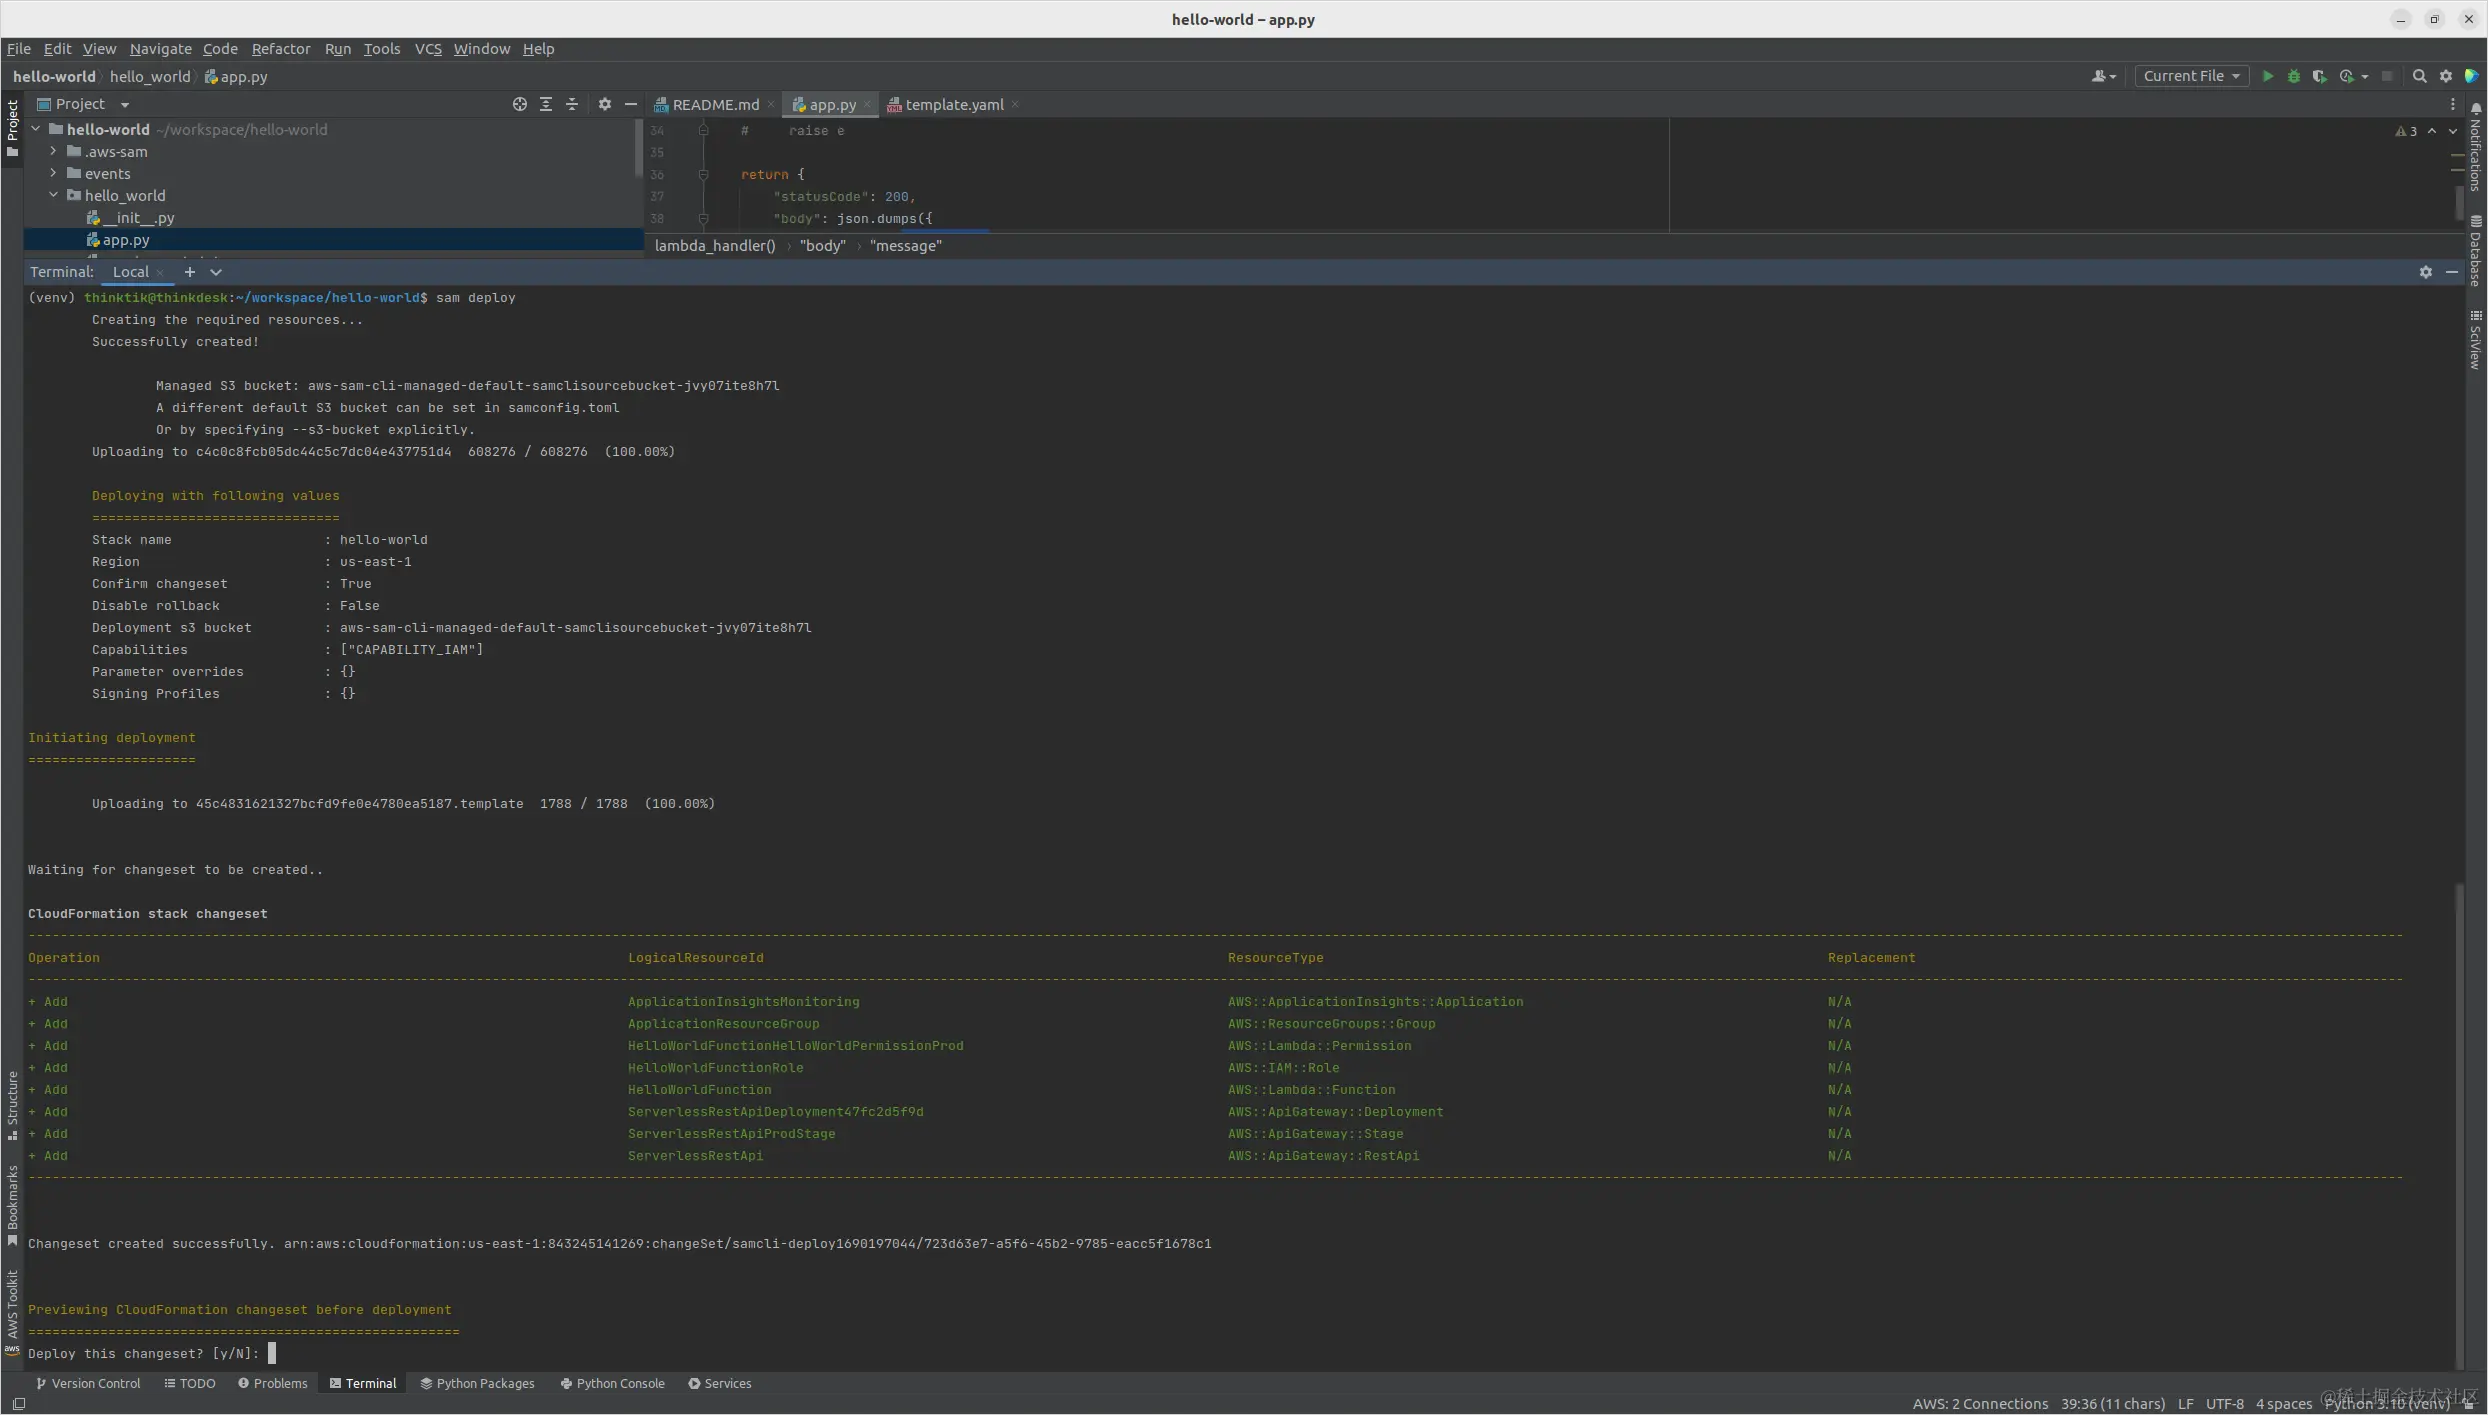Switch to the template.yaml editor tab

(x=953, y=105)
